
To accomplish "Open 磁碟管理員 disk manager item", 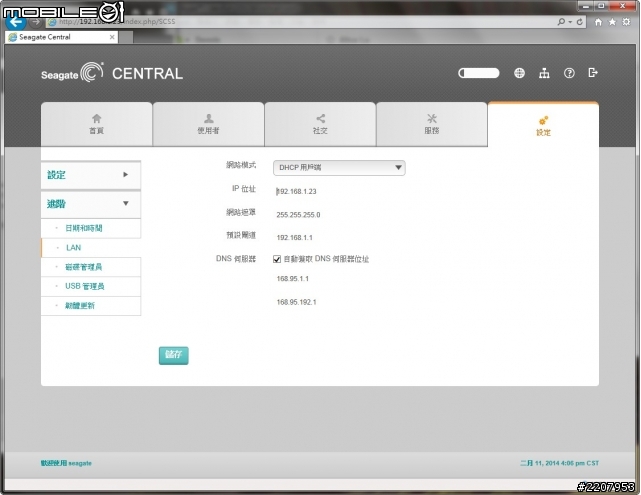I will pos(91,267).
